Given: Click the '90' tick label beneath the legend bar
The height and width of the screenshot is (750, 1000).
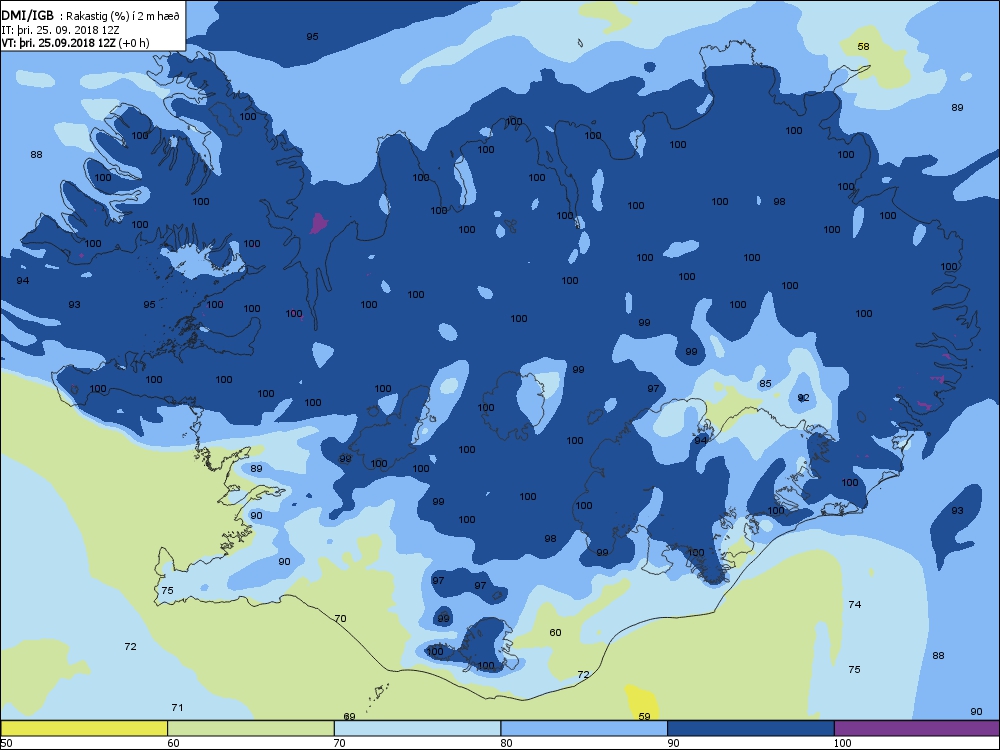Looking at the screenshot, I should 673,743.
